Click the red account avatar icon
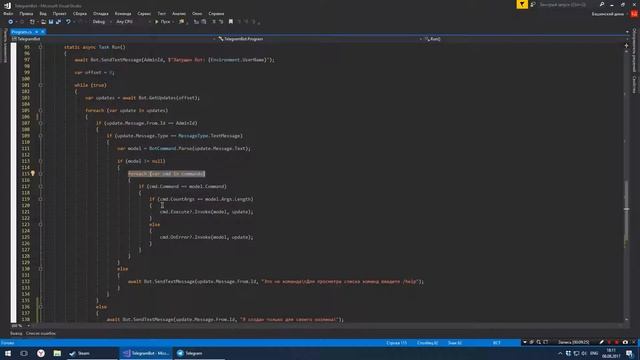Screen dimensions: 640x360 click(634, 14)
